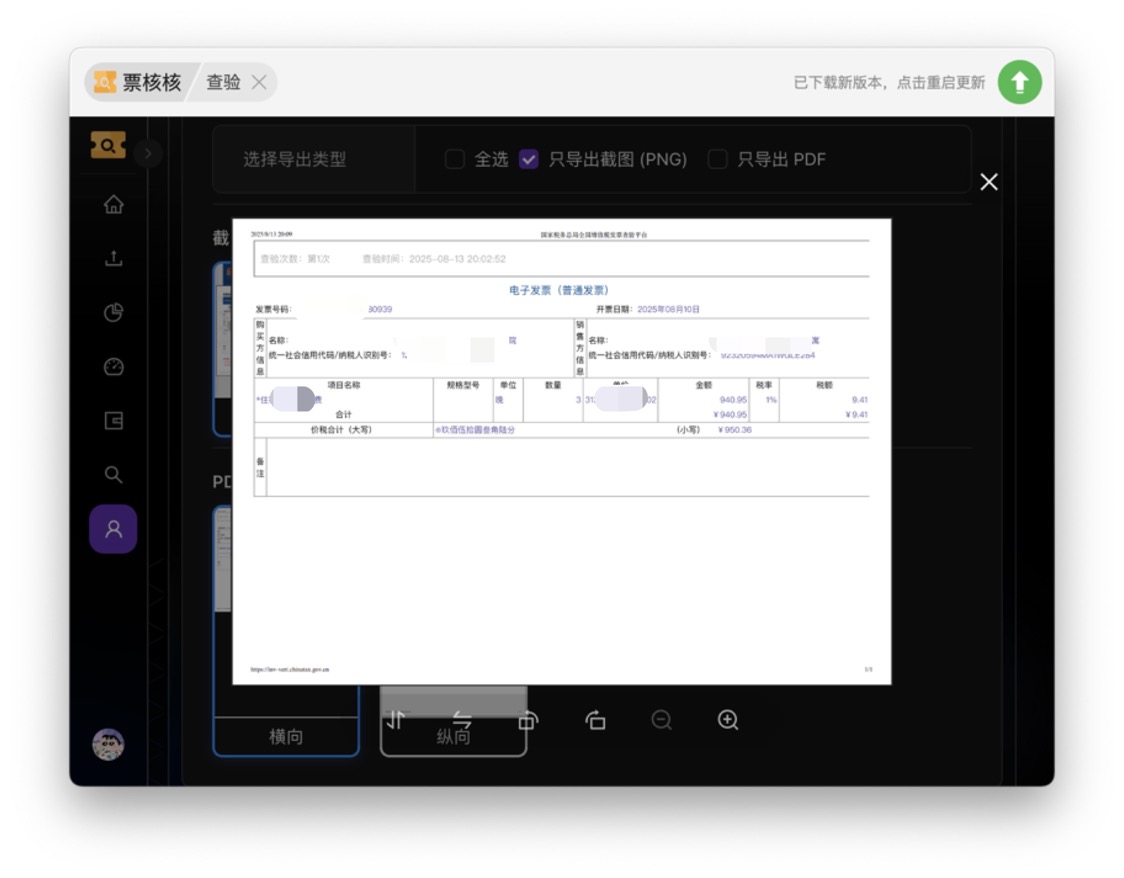Click the green update arrow button

1019,82
